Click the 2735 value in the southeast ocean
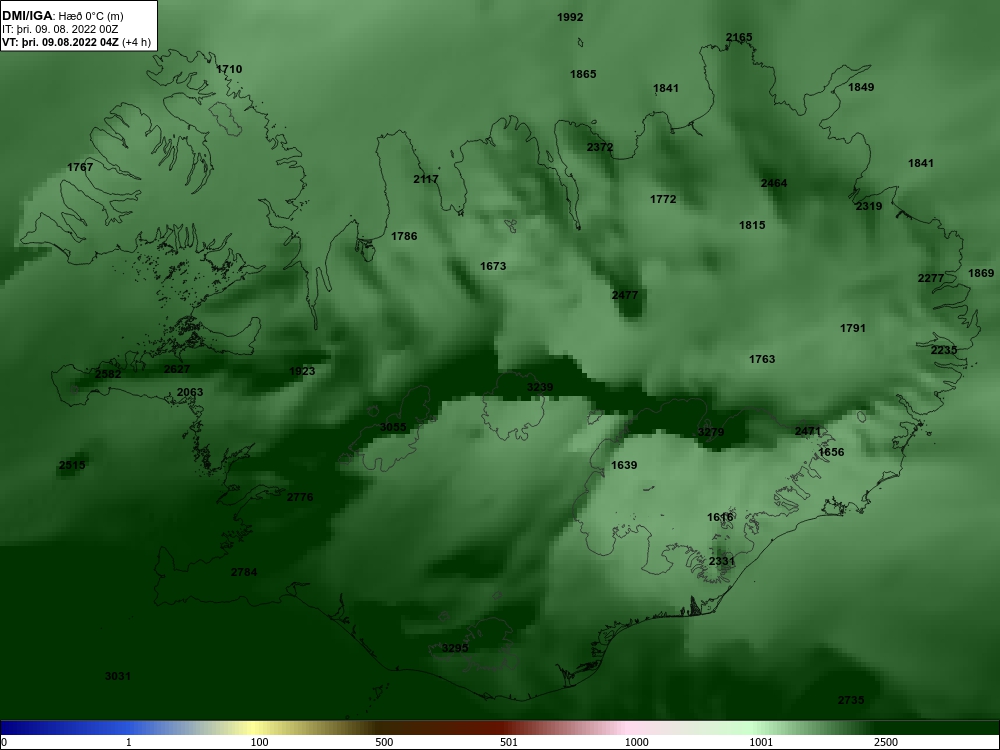Screen dimensions: 1000x750 tap(851, 700)
